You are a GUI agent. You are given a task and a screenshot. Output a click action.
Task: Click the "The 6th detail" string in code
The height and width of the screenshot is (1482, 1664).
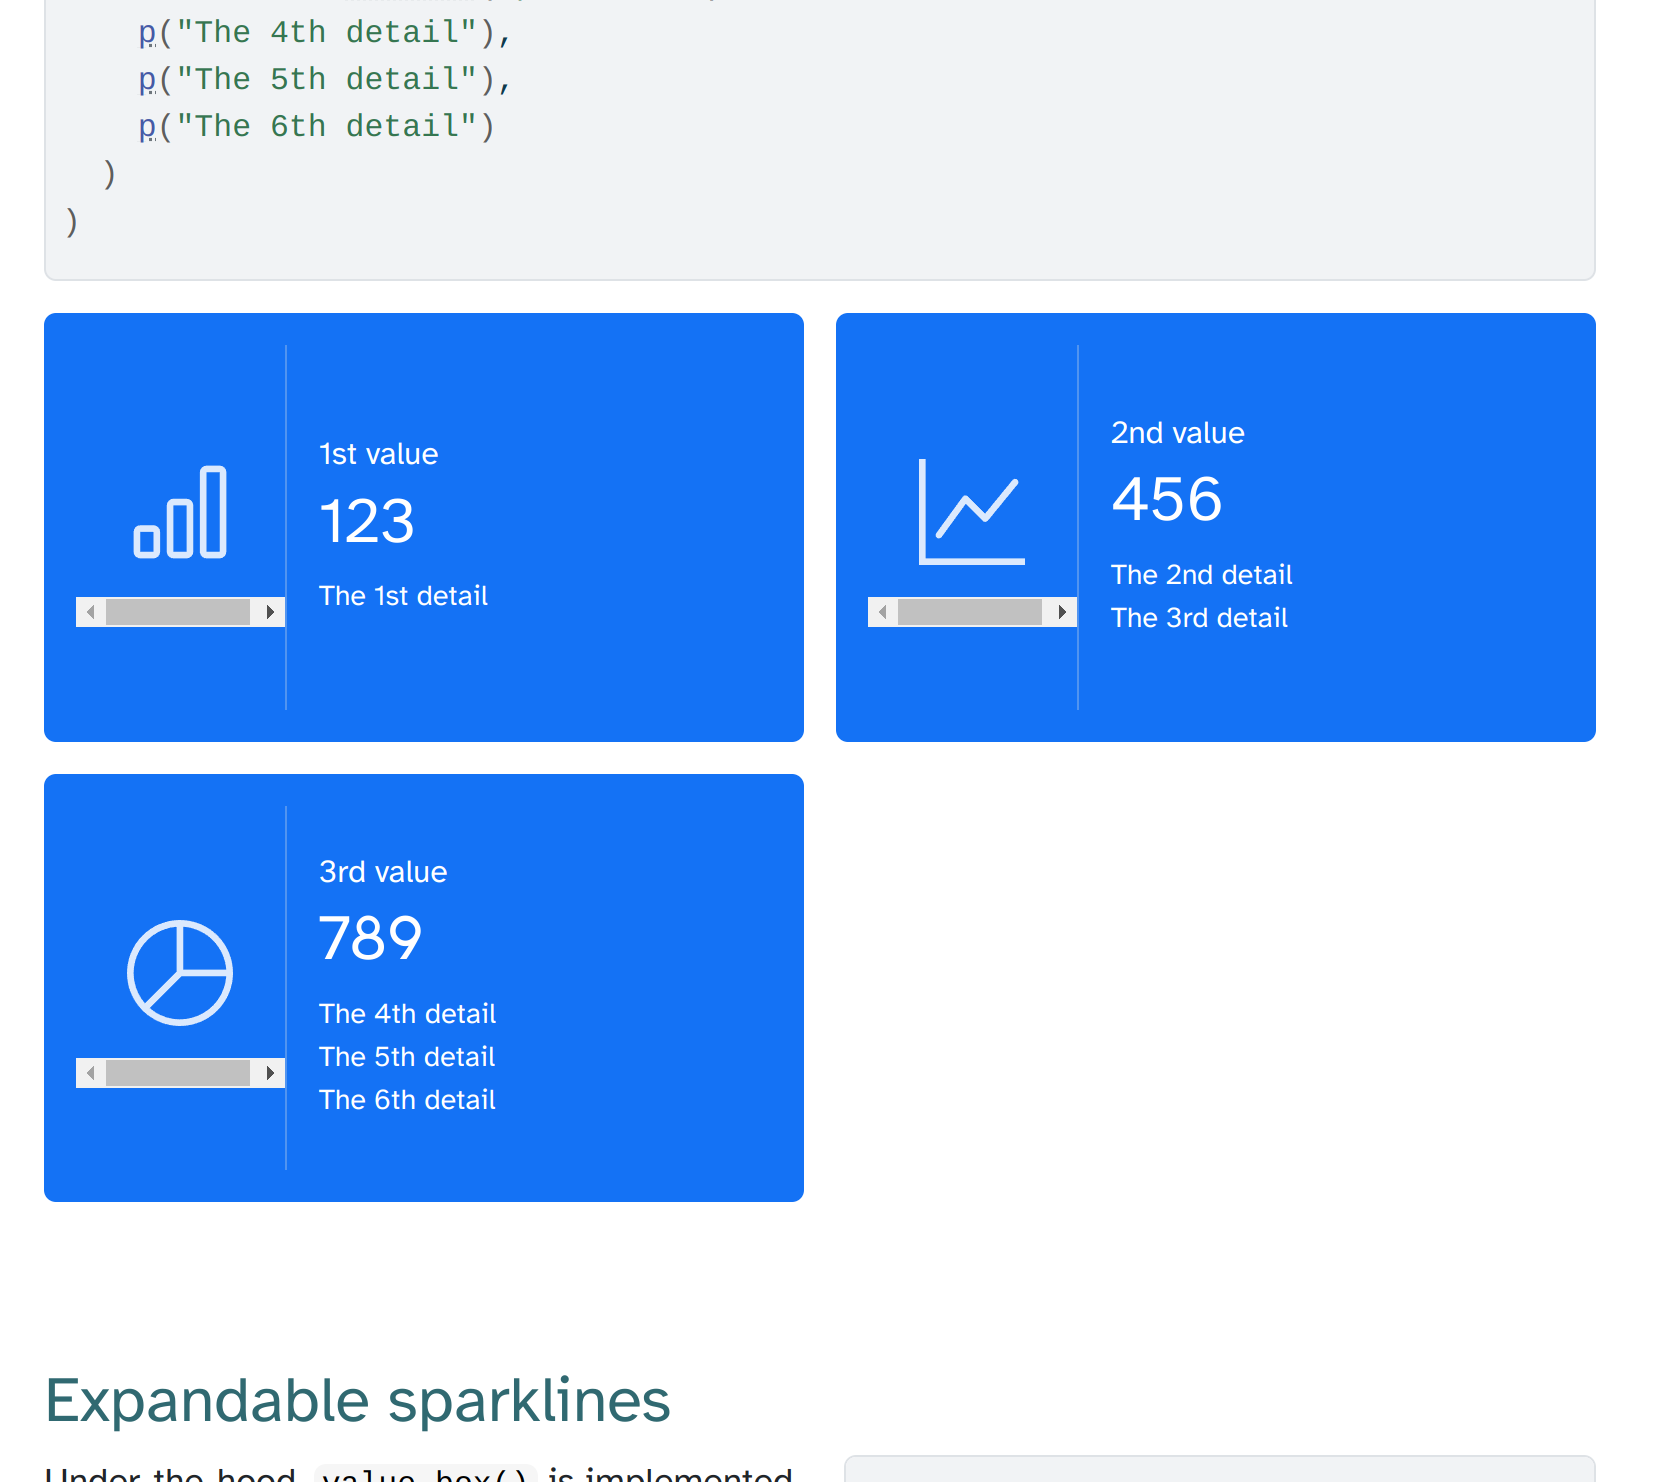[327, 126]
